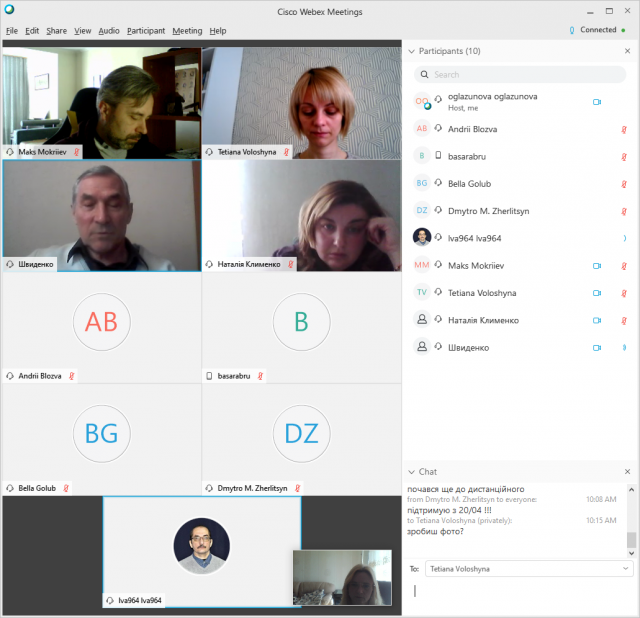
Task: Click the chat scrollbar up arrow
Action: point(631,489)
